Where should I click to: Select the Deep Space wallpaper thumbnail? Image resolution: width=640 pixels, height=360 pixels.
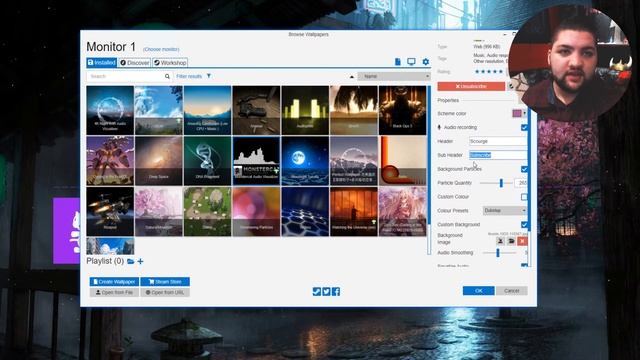point(158,161)
